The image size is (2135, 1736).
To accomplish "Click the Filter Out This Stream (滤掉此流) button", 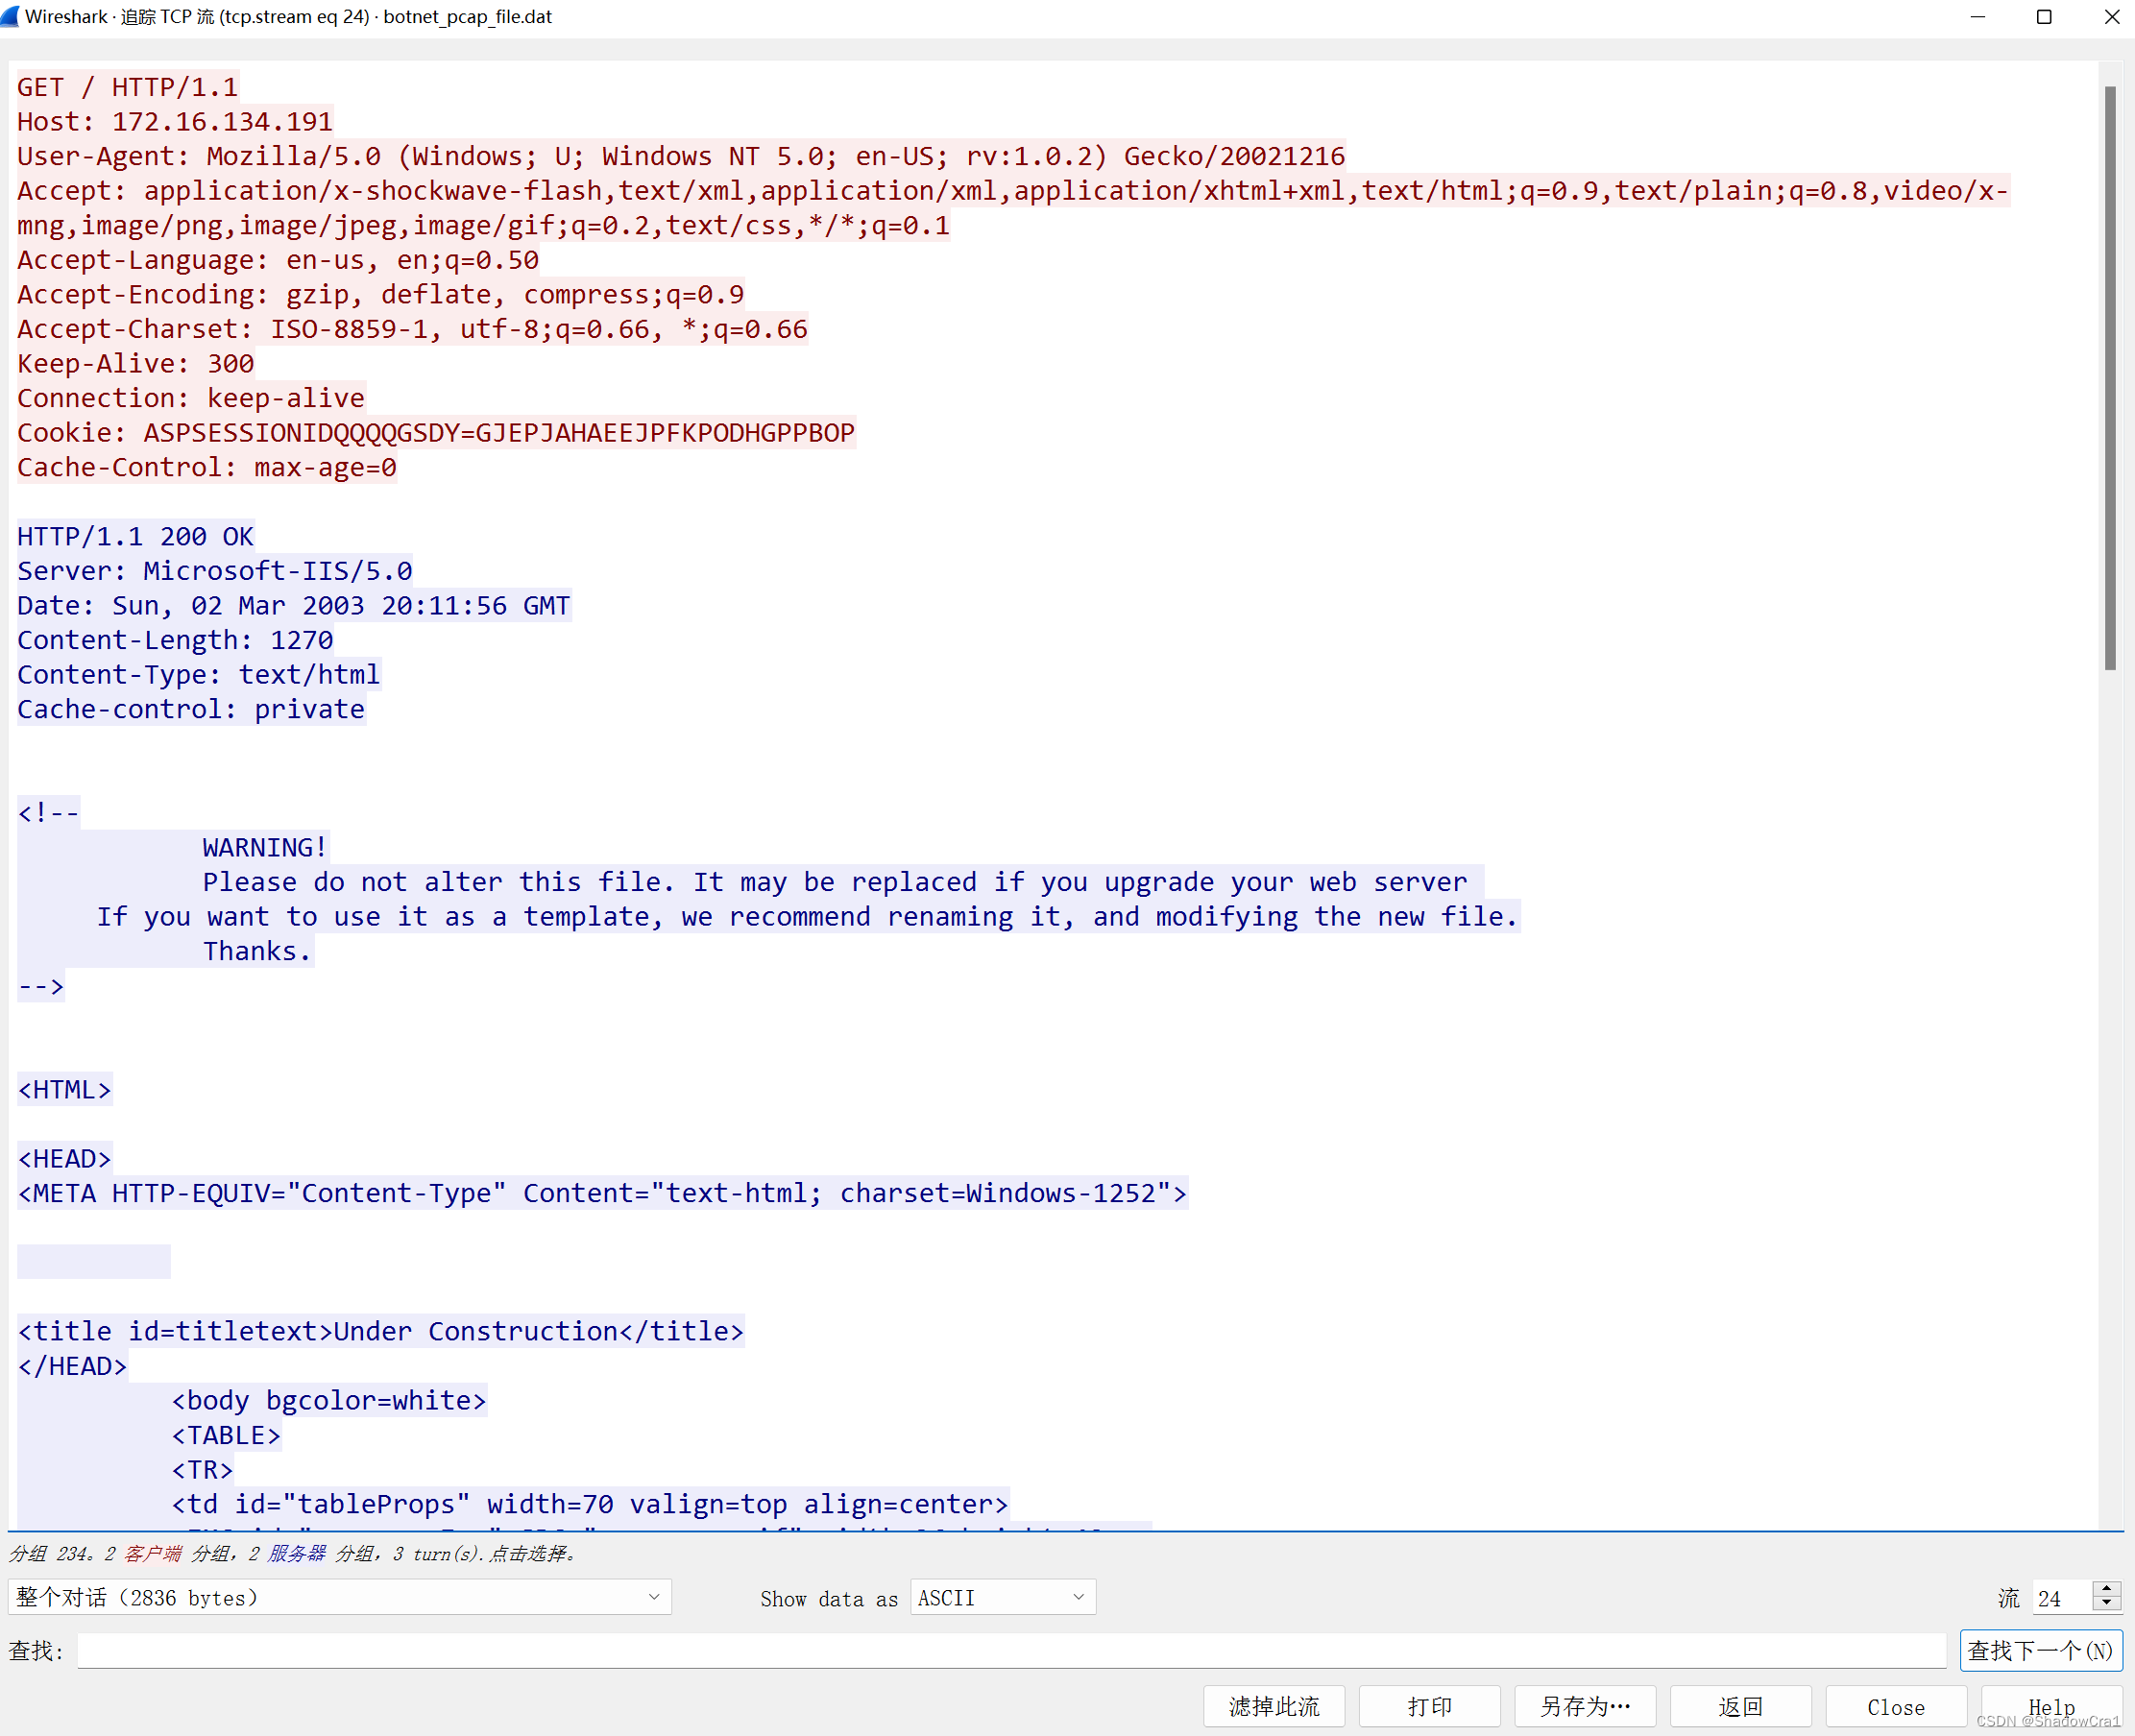I will tap(1274, 1706).
